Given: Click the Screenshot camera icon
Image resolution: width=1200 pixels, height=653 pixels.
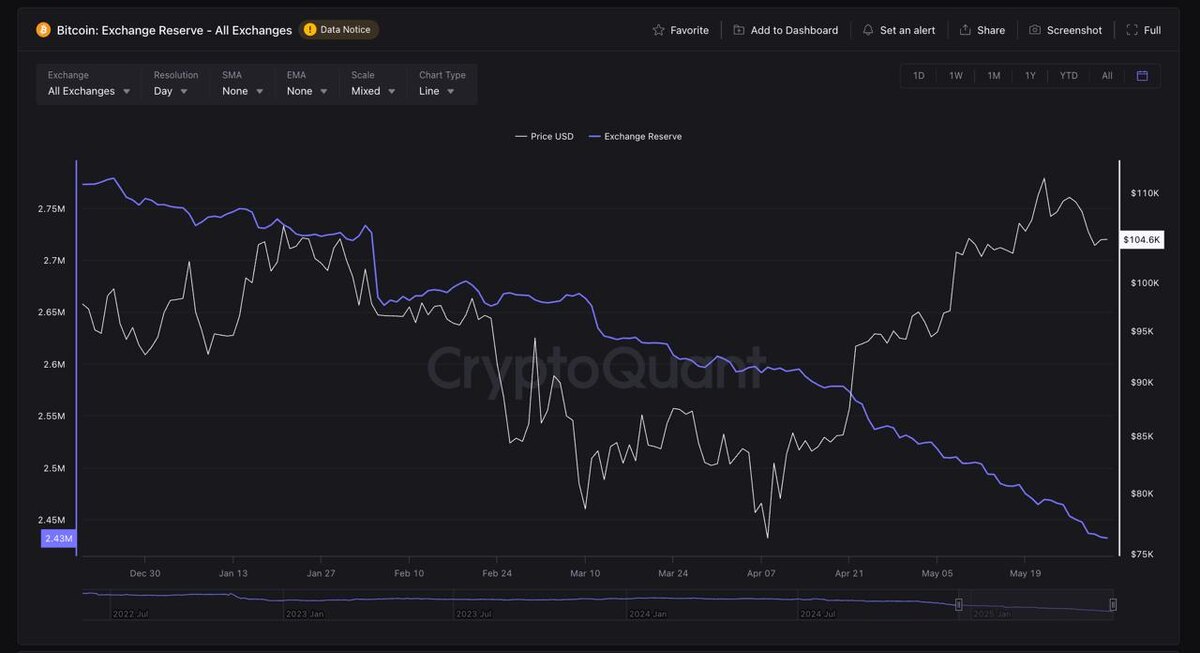Looking at the screenshot, I should [1035, 30].
